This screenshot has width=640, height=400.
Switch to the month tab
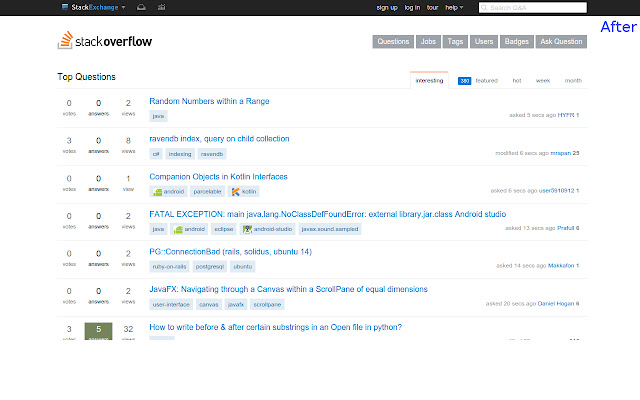tap(573, 80)
